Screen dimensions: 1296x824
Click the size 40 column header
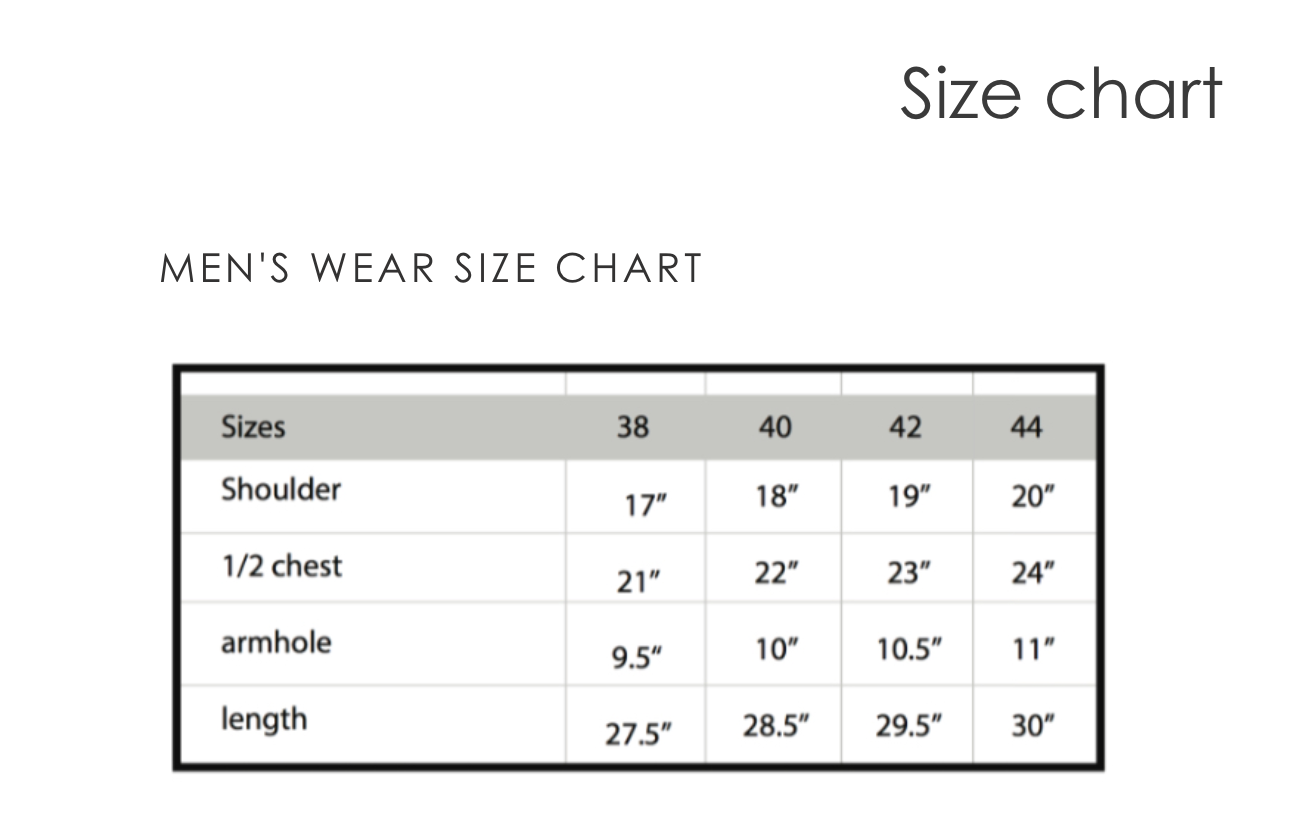tap(775, 428)
